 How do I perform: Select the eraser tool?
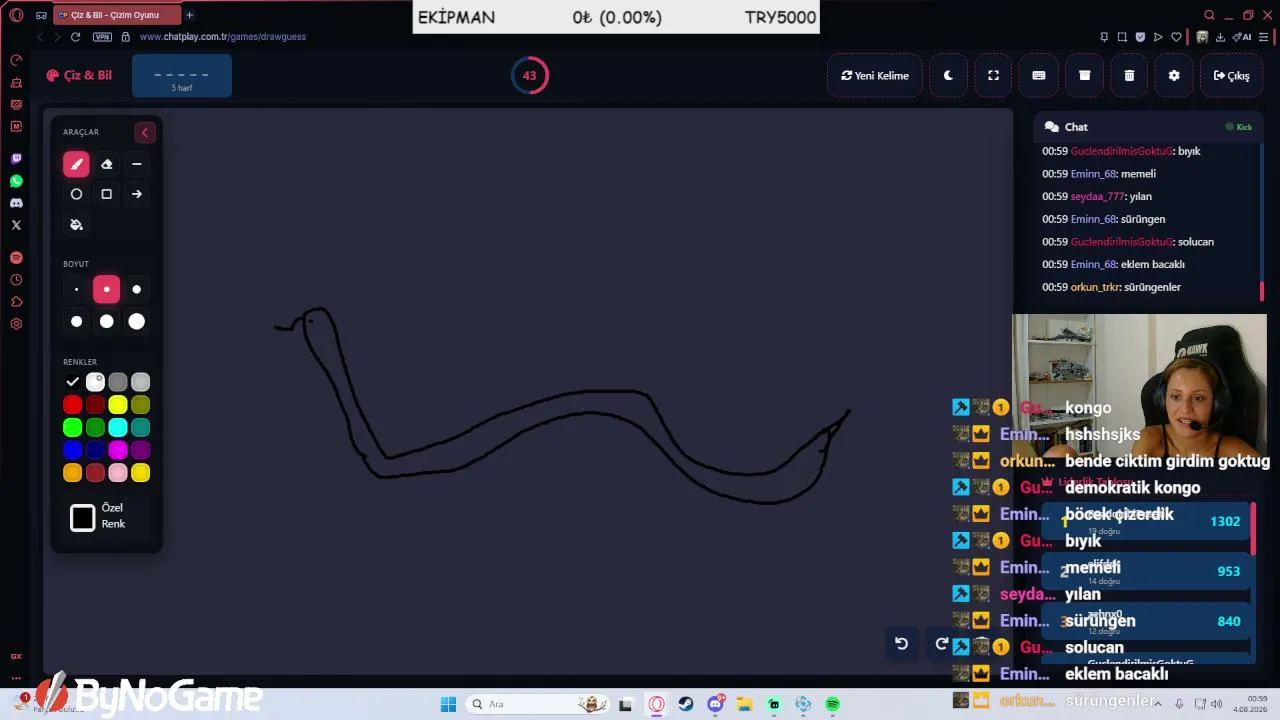pos(107,164)
